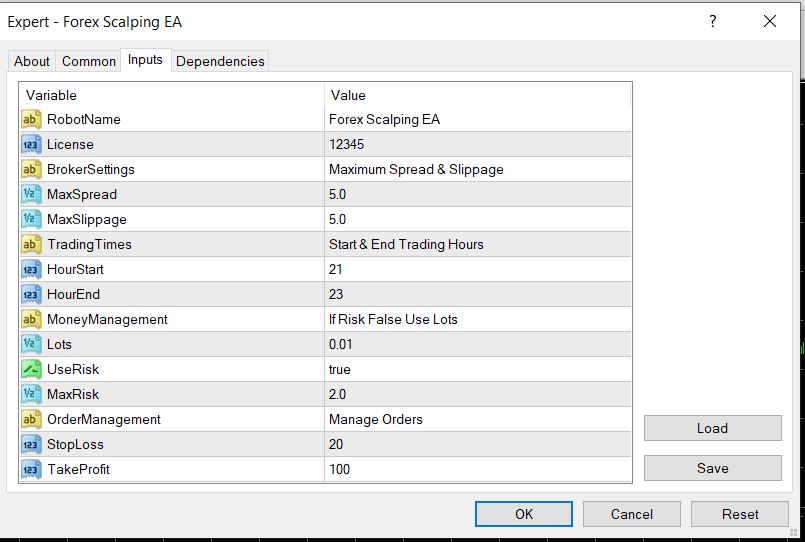
Task: Click the double-type icon beside Lots
Action: (31, 344)
